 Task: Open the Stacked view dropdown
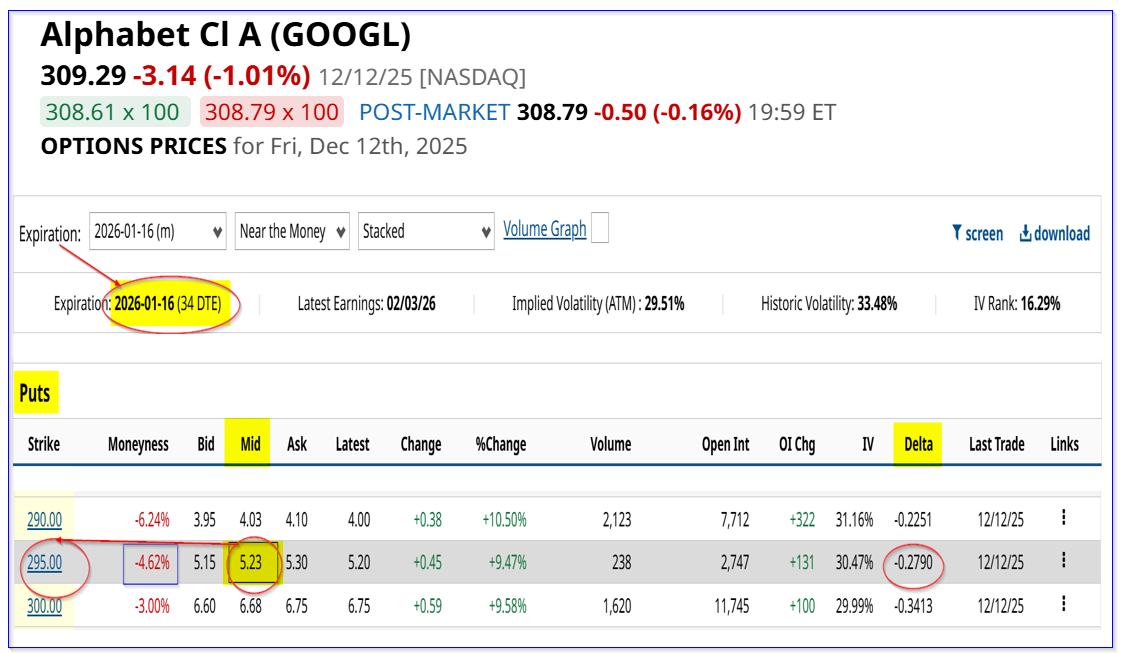point(426,232)
